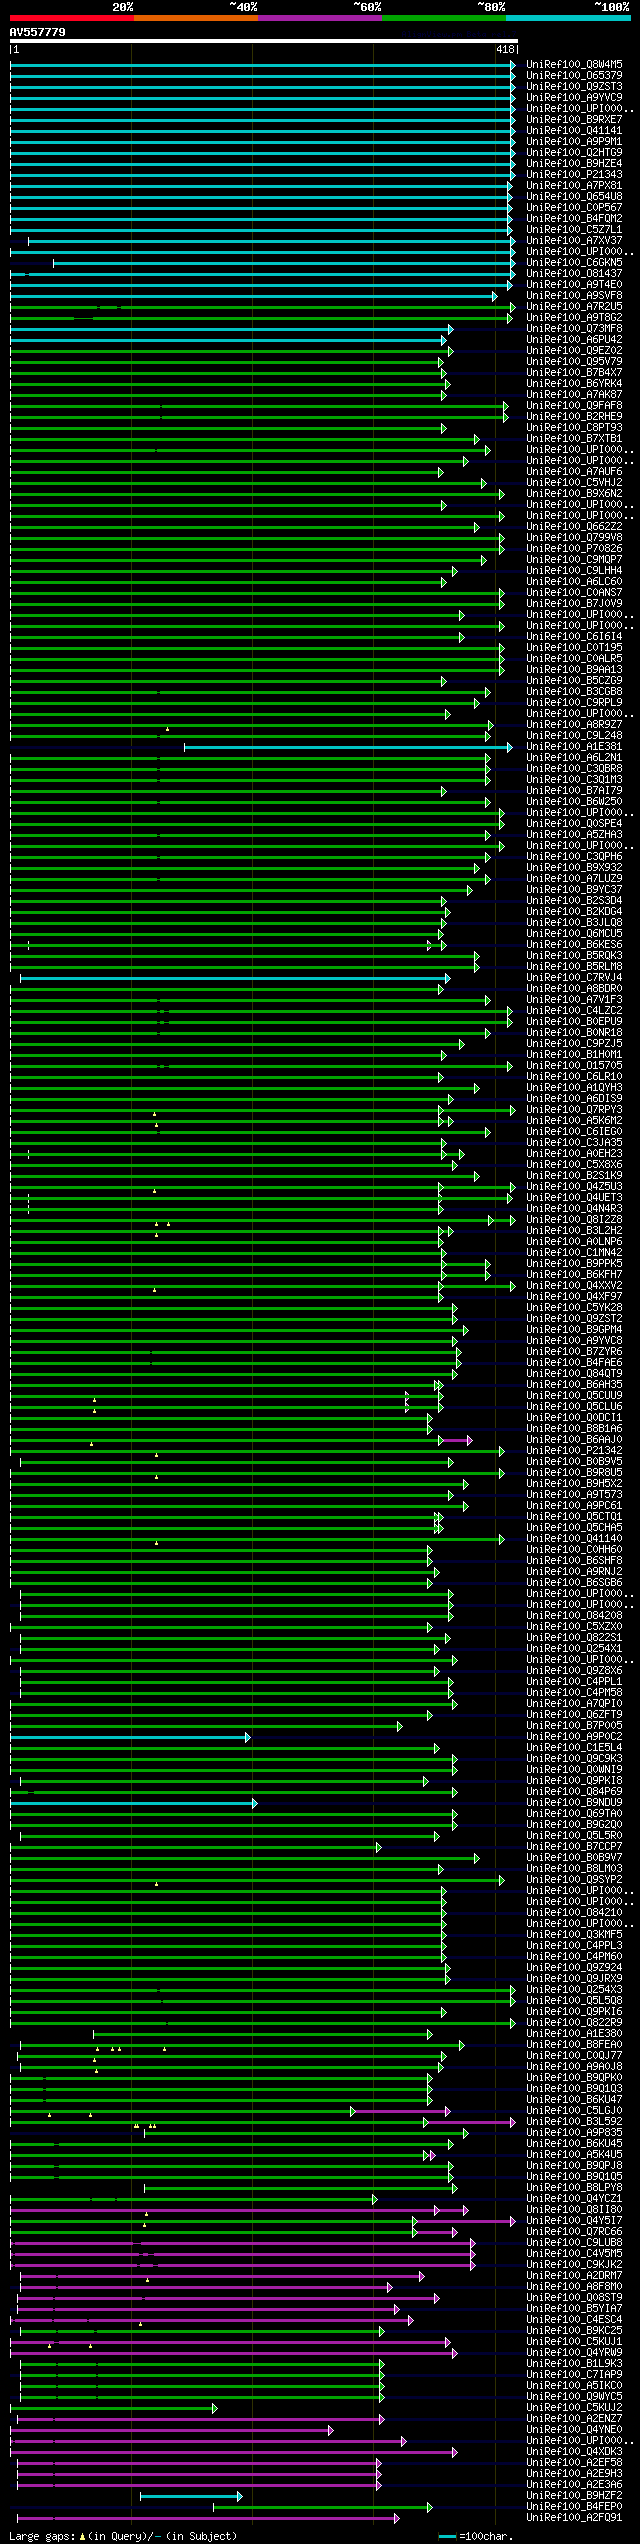The width and height of the screenshot is (640, 2544).
Task: Click the label UniRef100_Q8I2Z8
Action: point(574,1219)
